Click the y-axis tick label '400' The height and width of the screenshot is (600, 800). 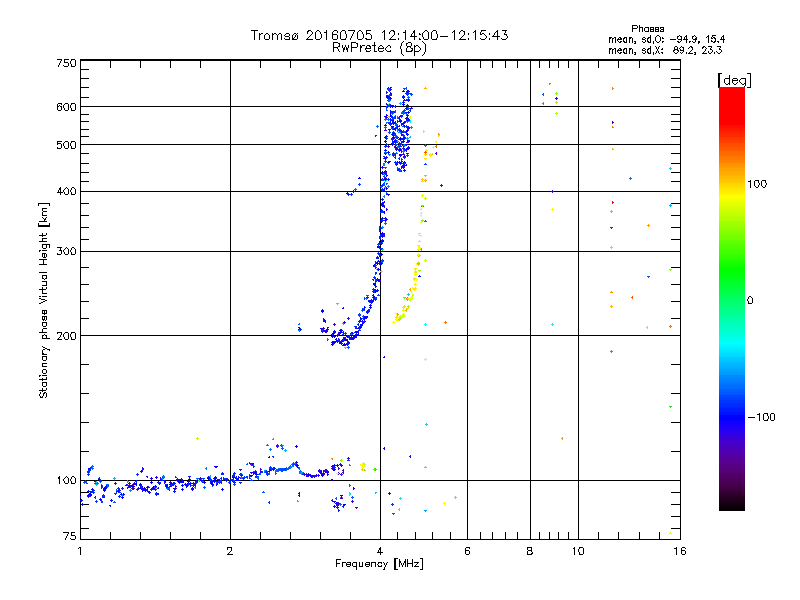67,191
